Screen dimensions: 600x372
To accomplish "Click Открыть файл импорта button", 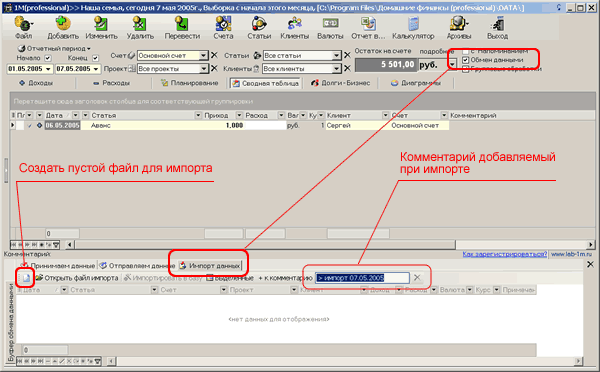I will pyautogui.click(x=77, y=278).
